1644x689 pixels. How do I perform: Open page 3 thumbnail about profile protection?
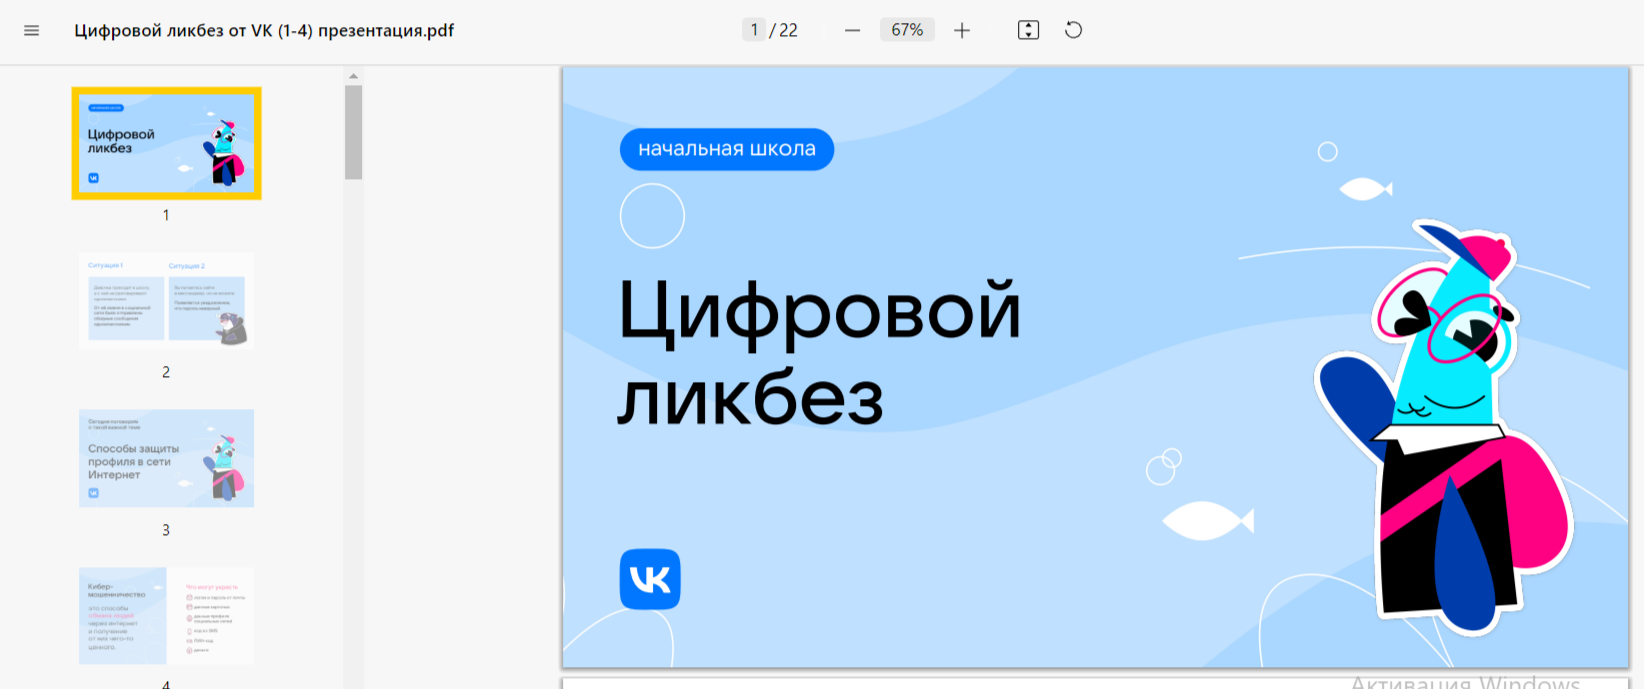click(166, 458)
